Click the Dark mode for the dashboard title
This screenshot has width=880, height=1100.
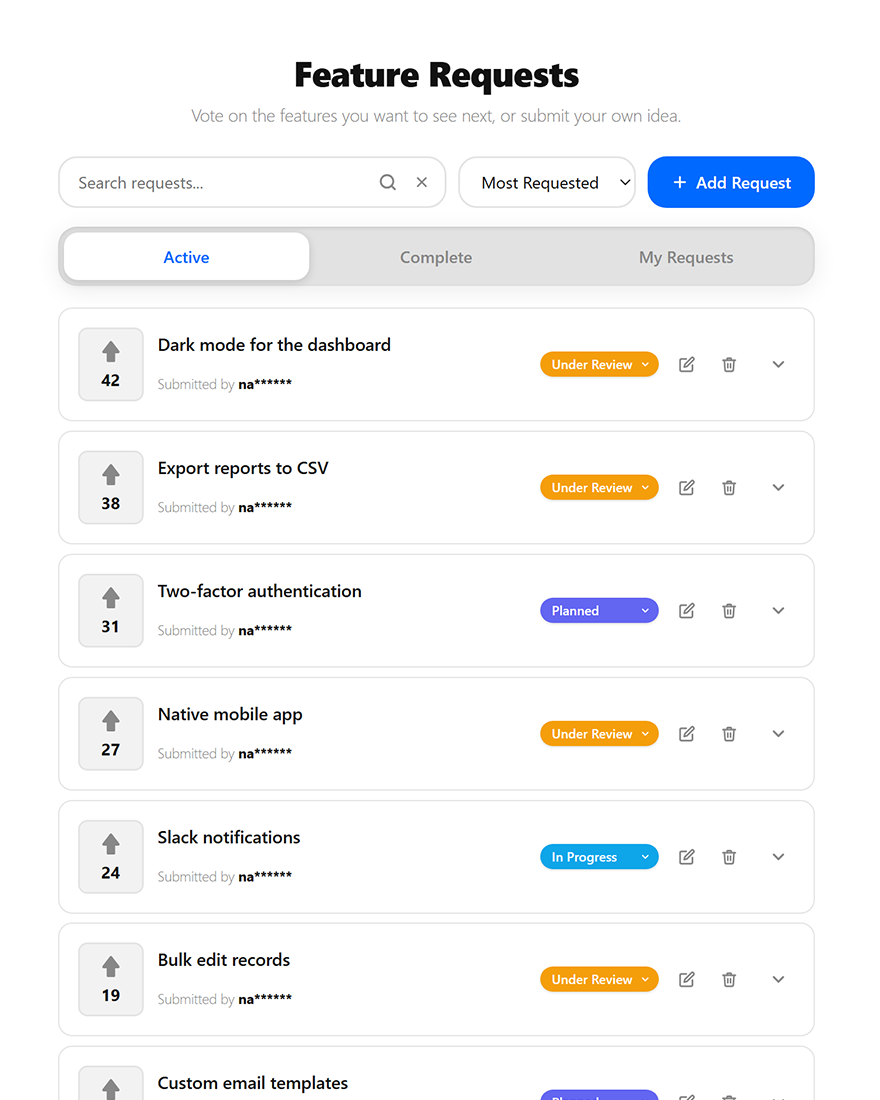274,344
